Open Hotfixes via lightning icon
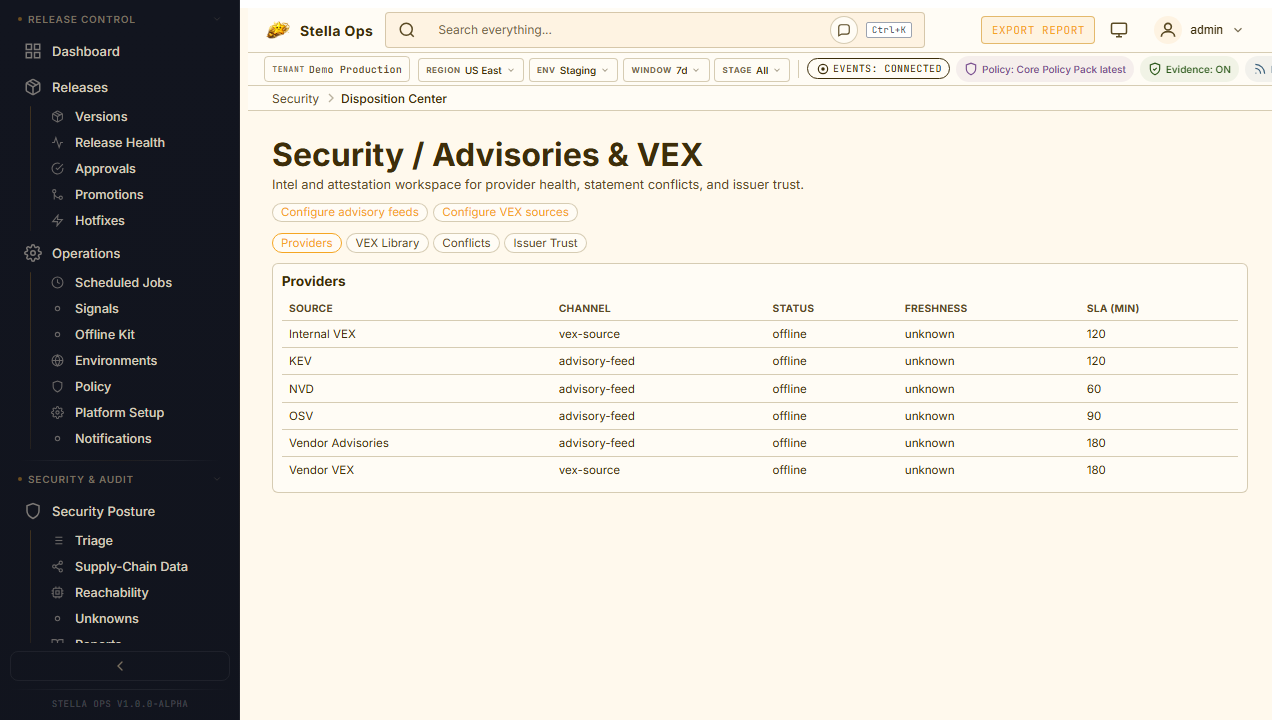The height and width of the screenshot is (720, 1280). [x=58, y=221]
